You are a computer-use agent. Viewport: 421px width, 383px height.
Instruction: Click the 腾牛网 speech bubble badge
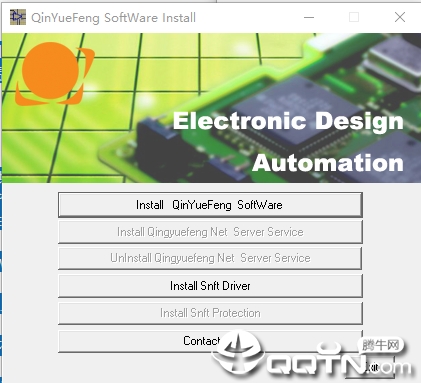pyautogui.click(x=381, y=345)
